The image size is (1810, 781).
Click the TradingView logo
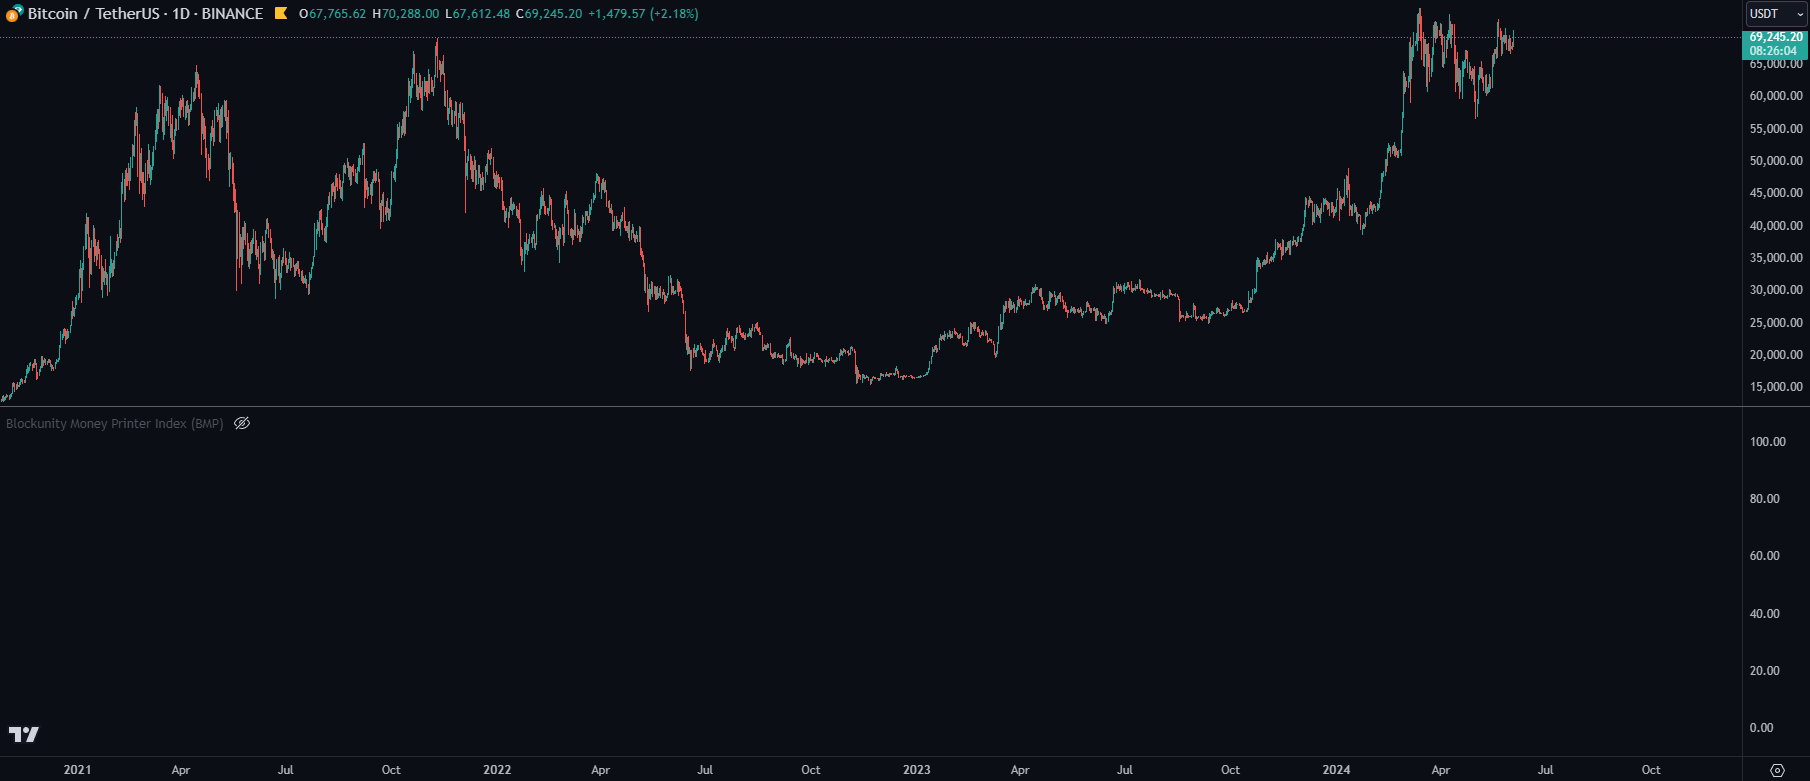24,734
